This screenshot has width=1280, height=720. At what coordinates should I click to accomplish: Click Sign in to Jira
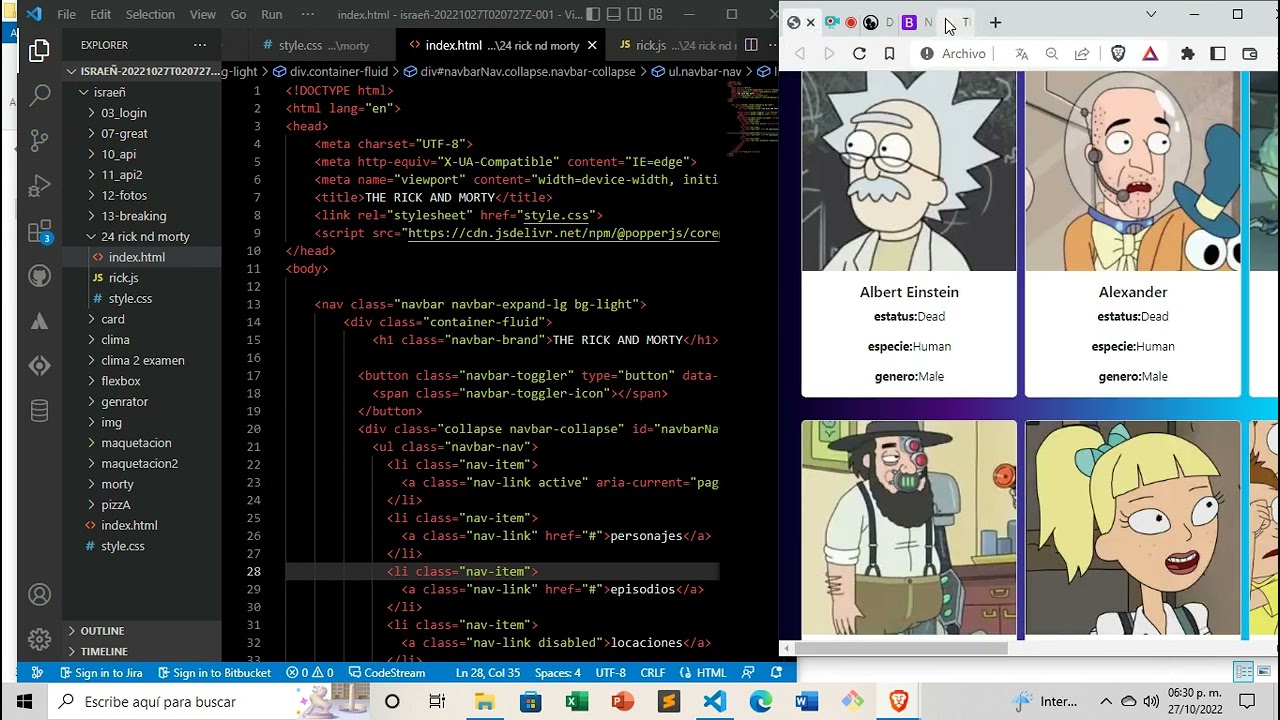[100, 673]
